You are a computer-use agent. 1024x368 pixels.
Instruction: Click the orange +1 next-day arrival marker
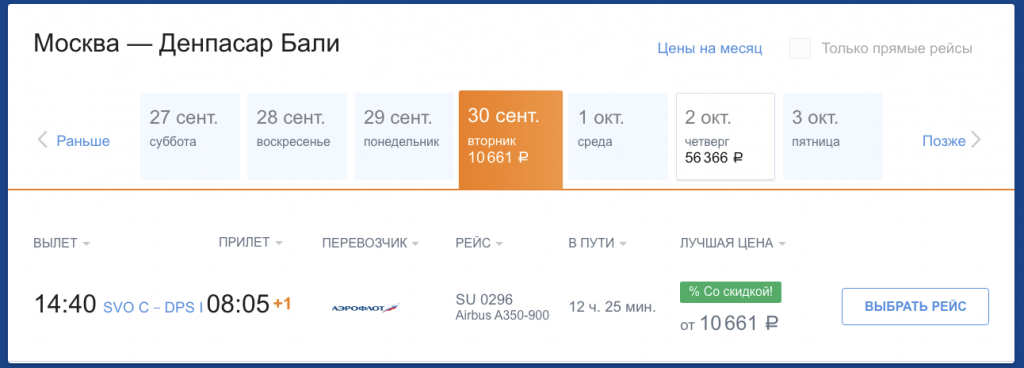(282, 304)
